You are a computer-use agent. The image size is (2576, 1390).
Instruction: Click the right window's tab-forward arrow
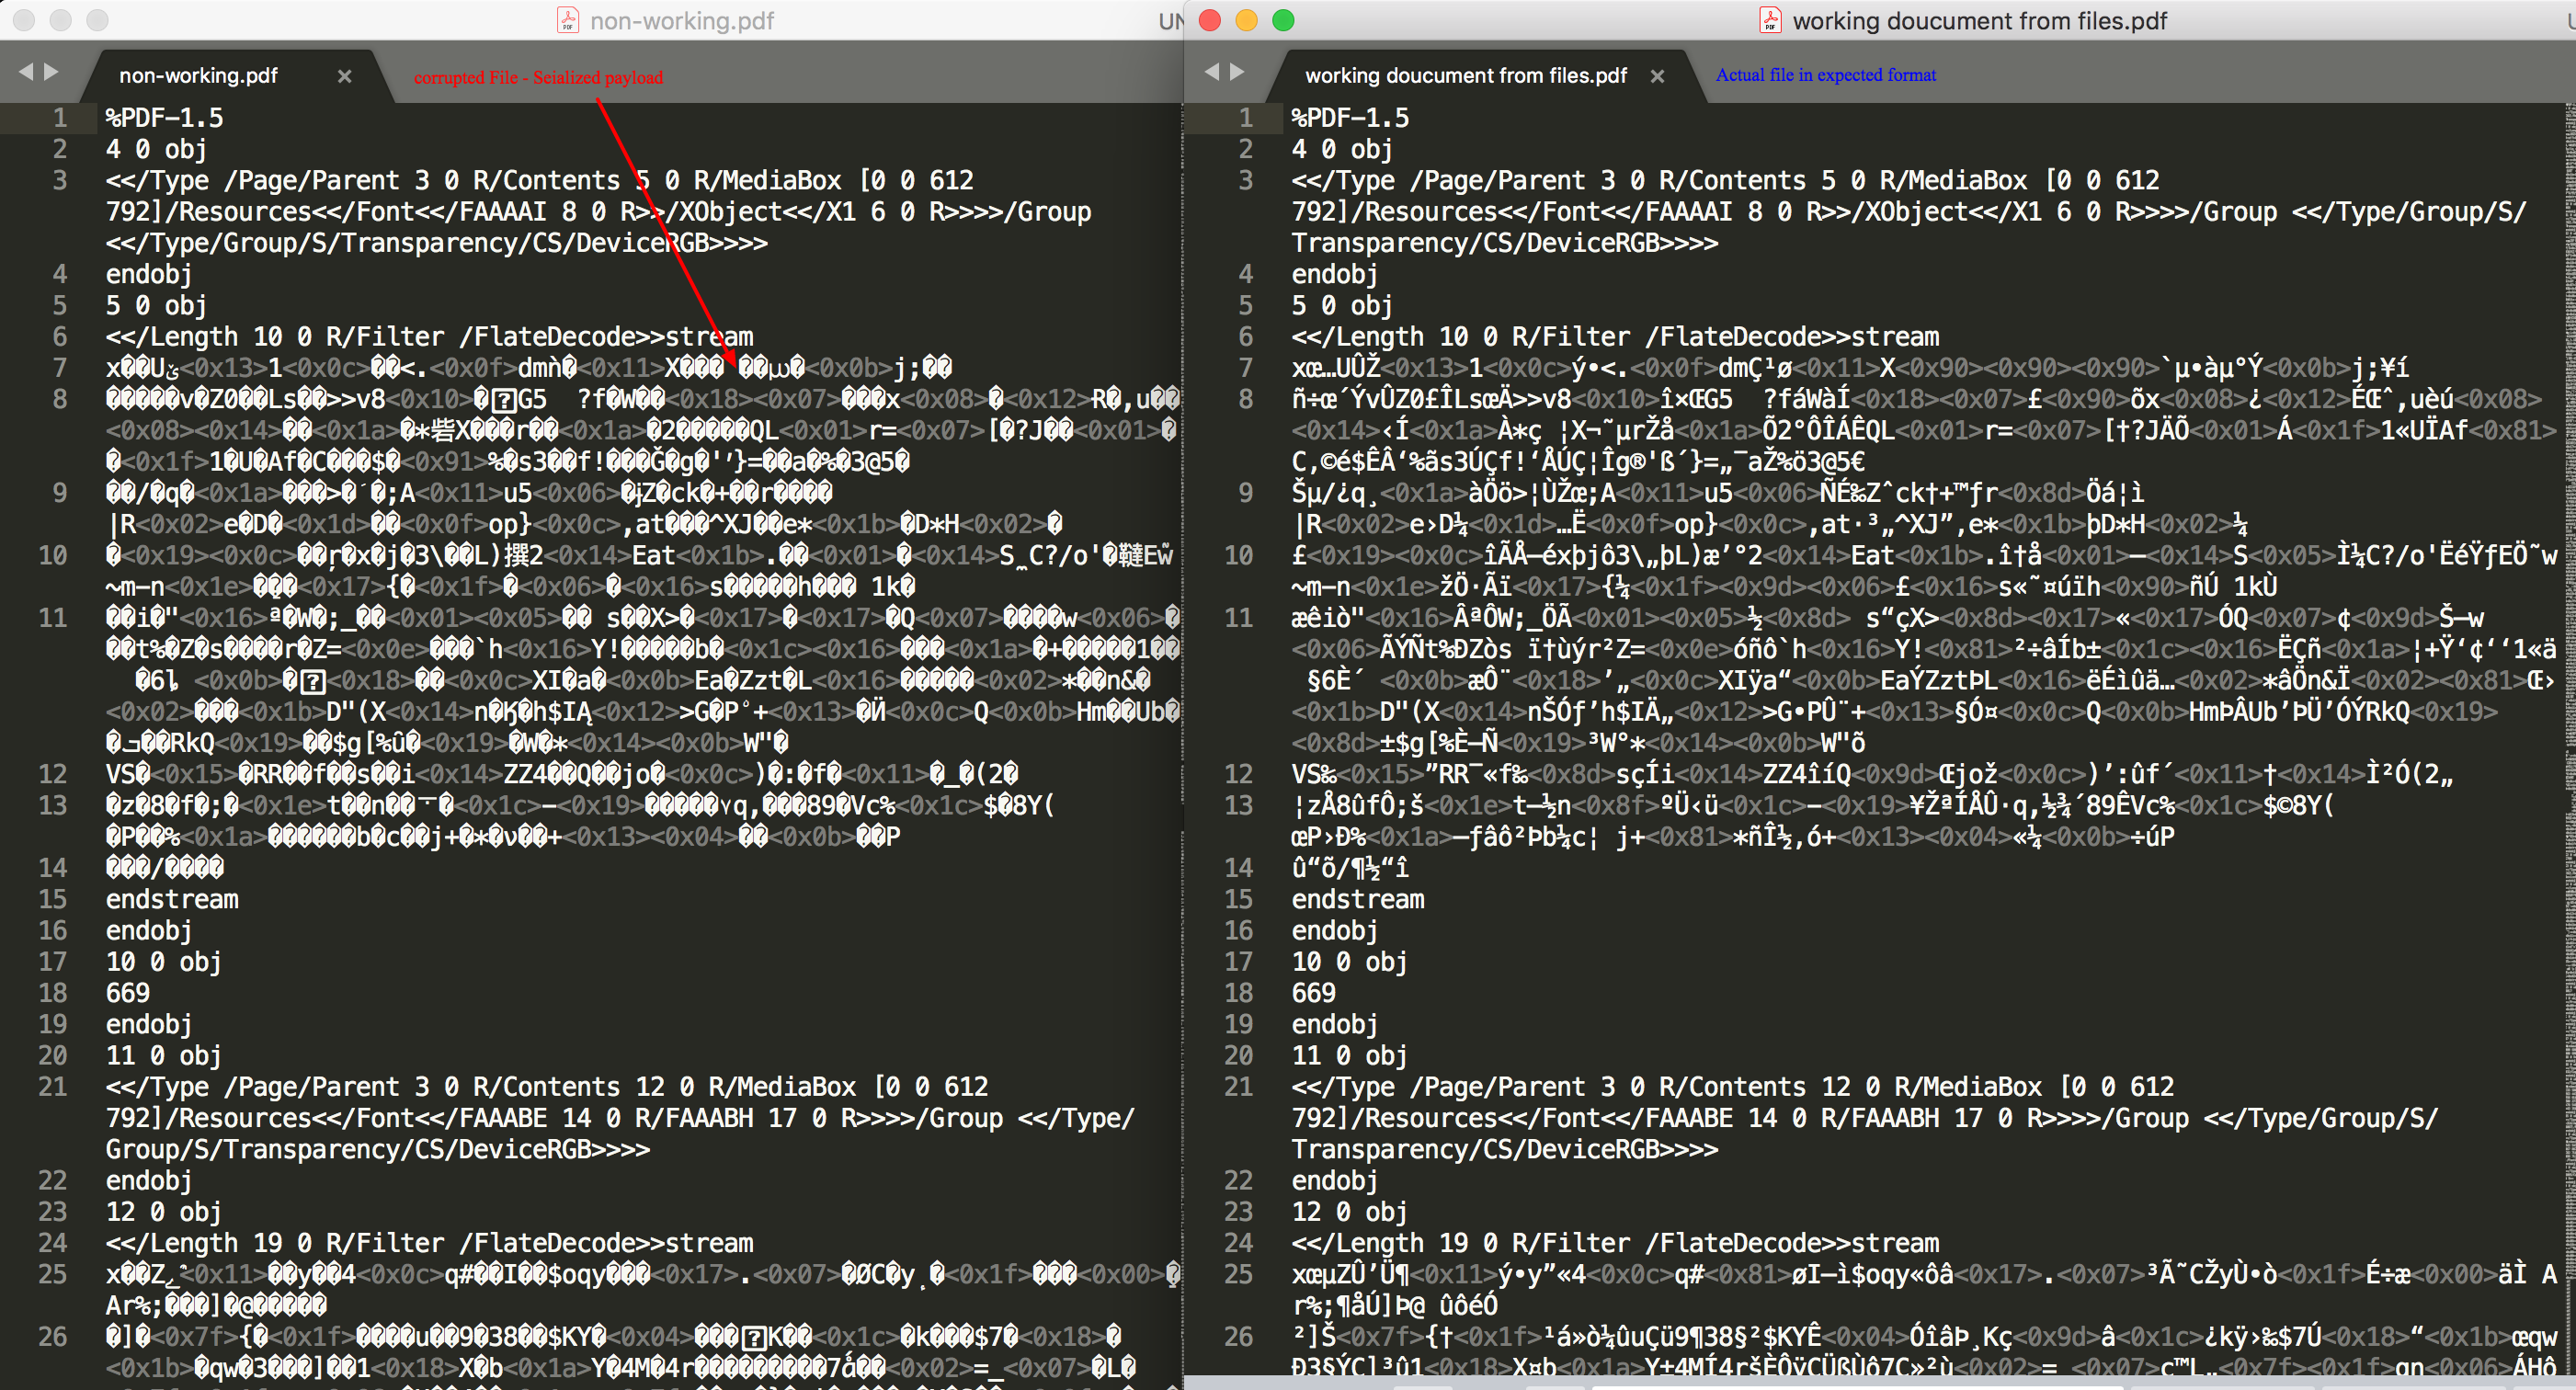(x=1237, y=72)
